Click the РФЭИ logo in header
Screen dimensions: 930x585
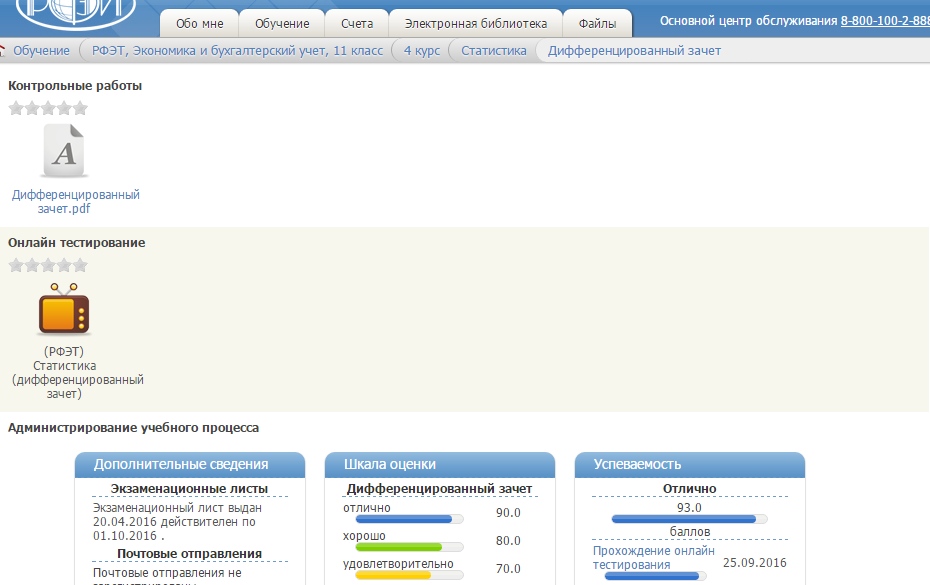[x=76, y=15]
